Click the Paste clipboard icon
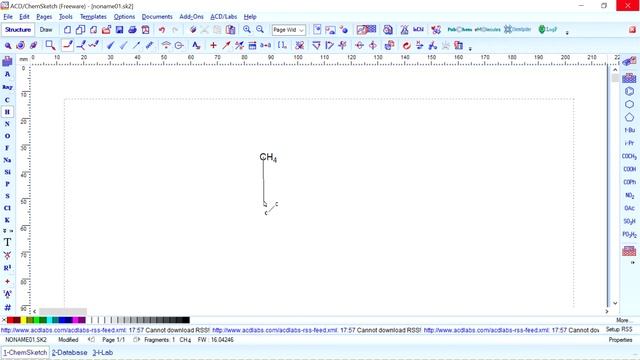 click(231, 30)
